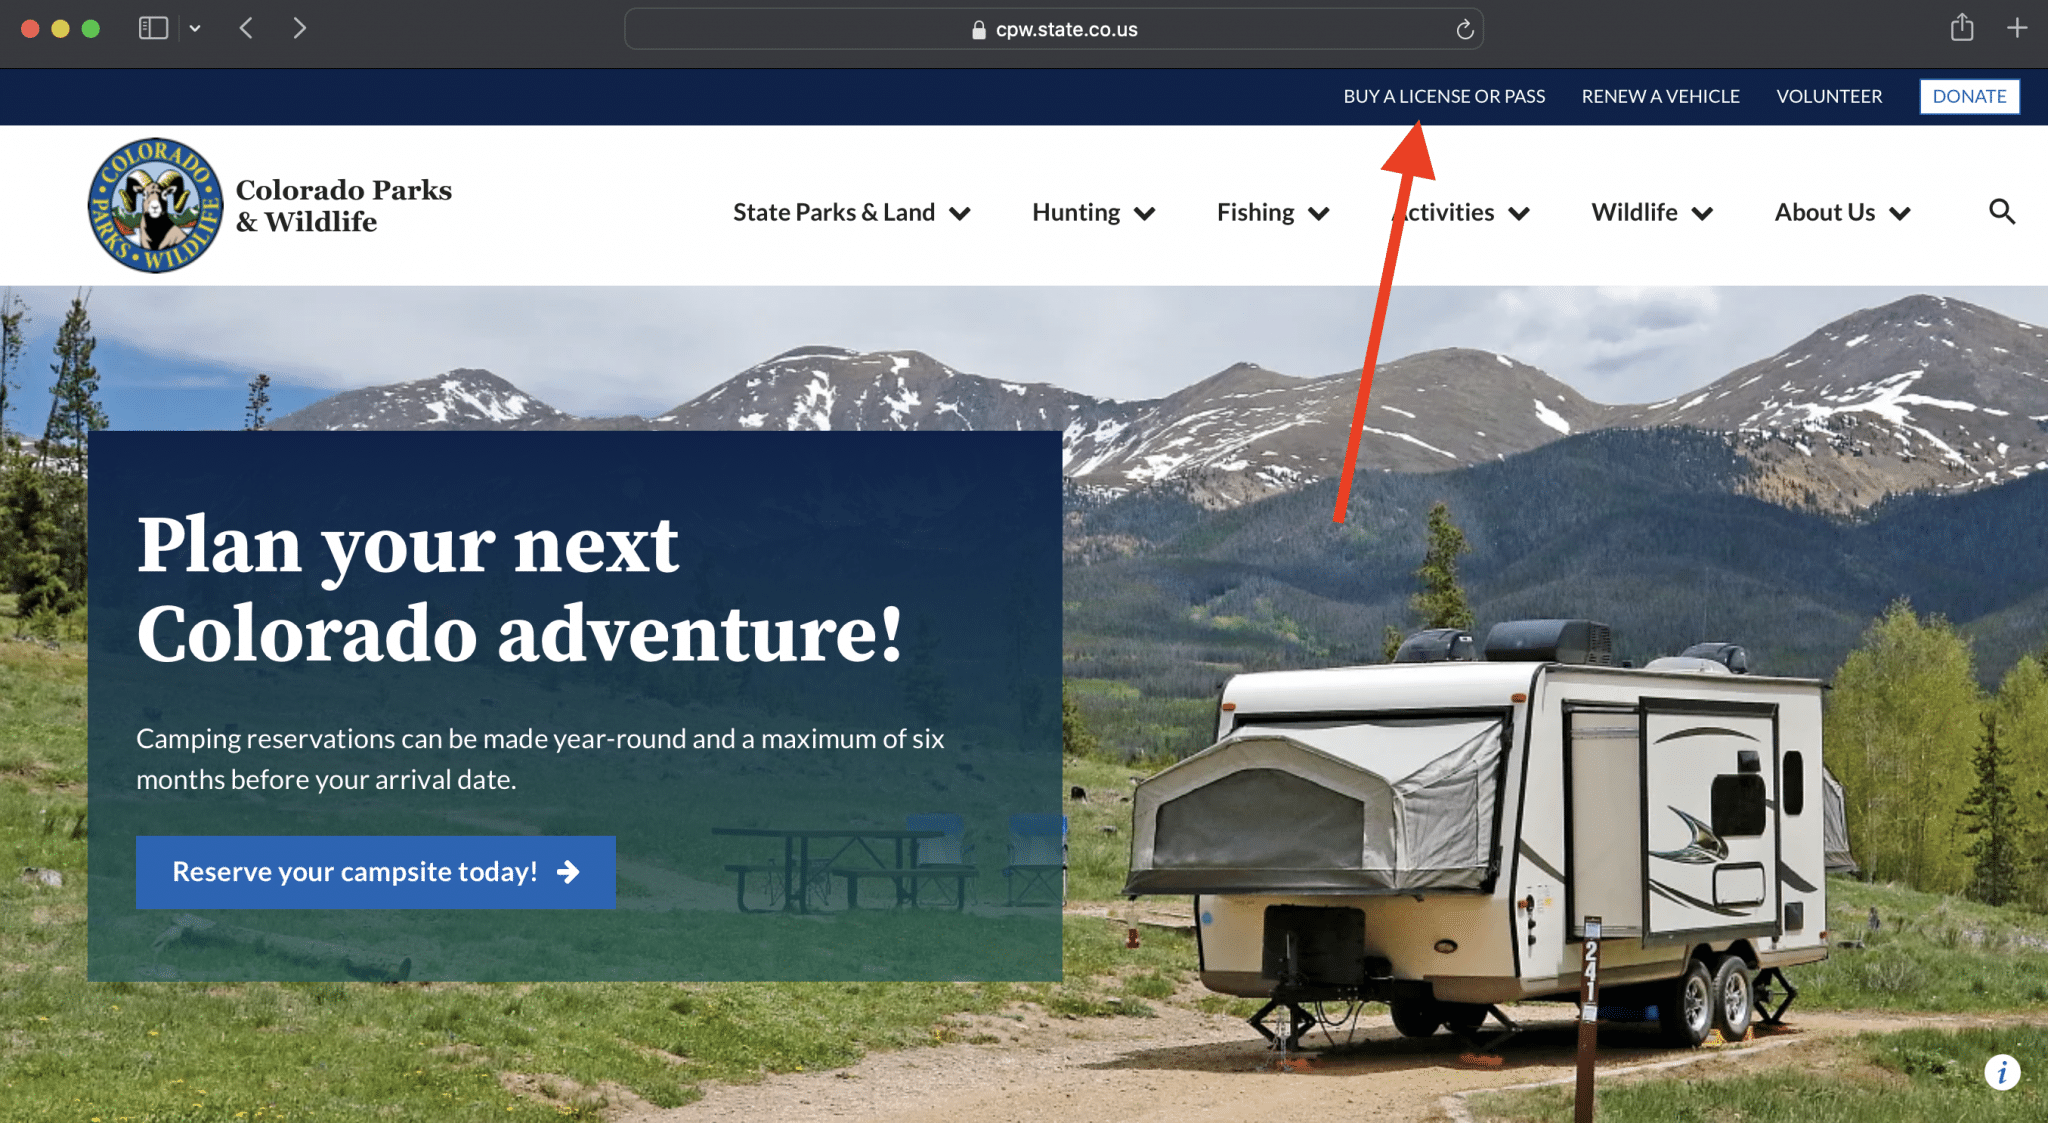This screenshot has height=1123, width=2048.
Task: Open the sidebar options chevron in Safari
Action: click(195, 29)
